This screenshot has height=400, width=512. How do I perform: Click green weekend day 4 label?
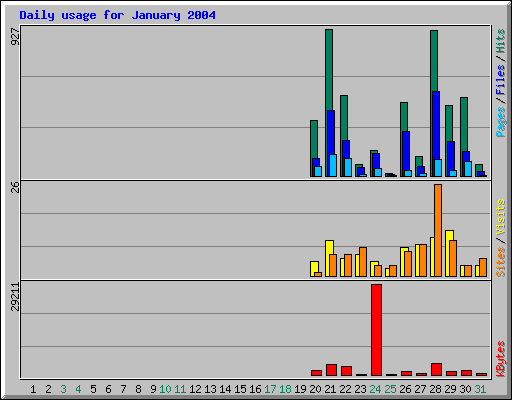coord(78,389)
